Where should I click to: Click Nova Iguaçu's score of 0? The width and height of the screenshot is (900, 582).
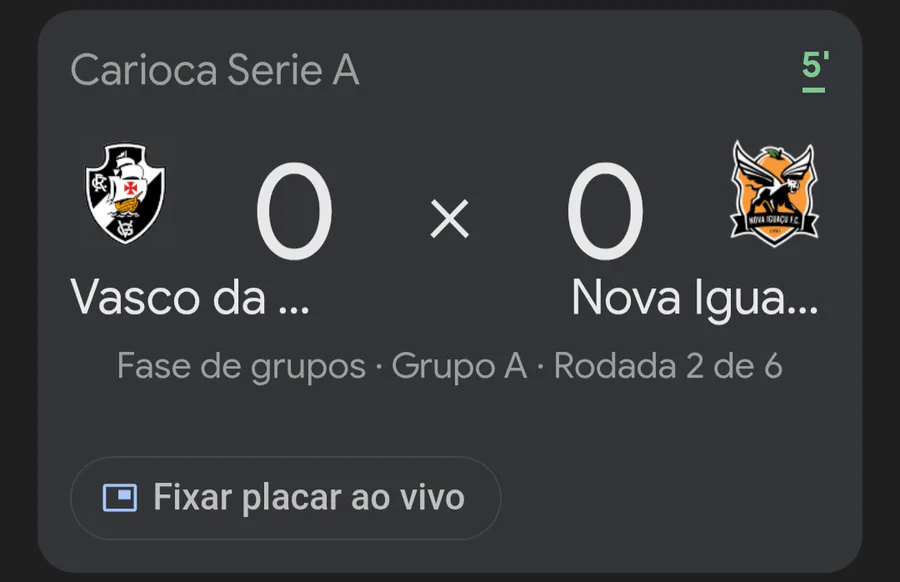coord(605,214)
